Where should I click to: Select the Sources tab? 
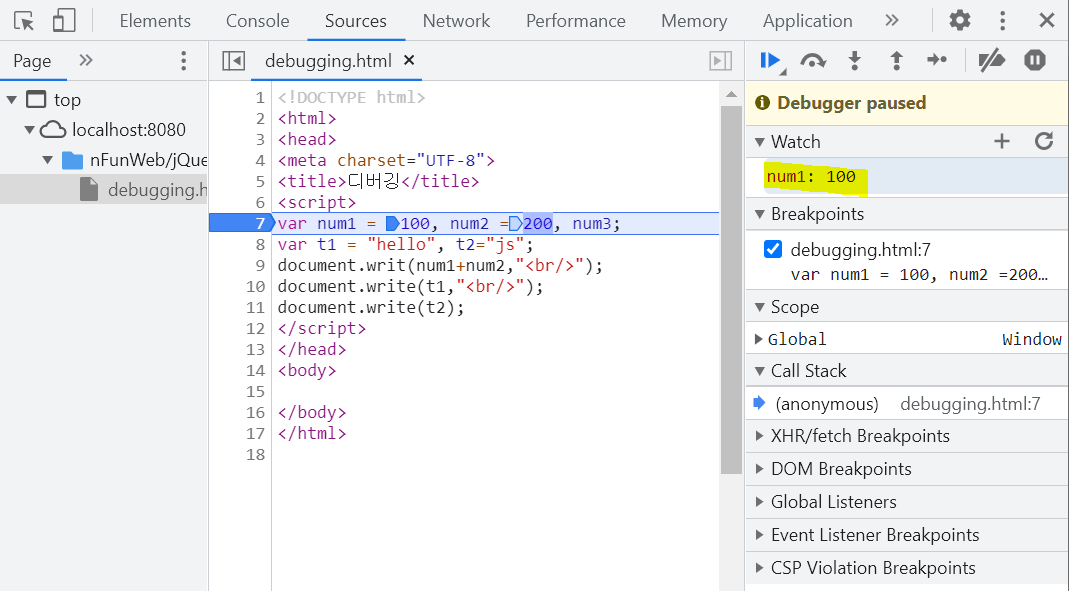[x=356, y=21]
